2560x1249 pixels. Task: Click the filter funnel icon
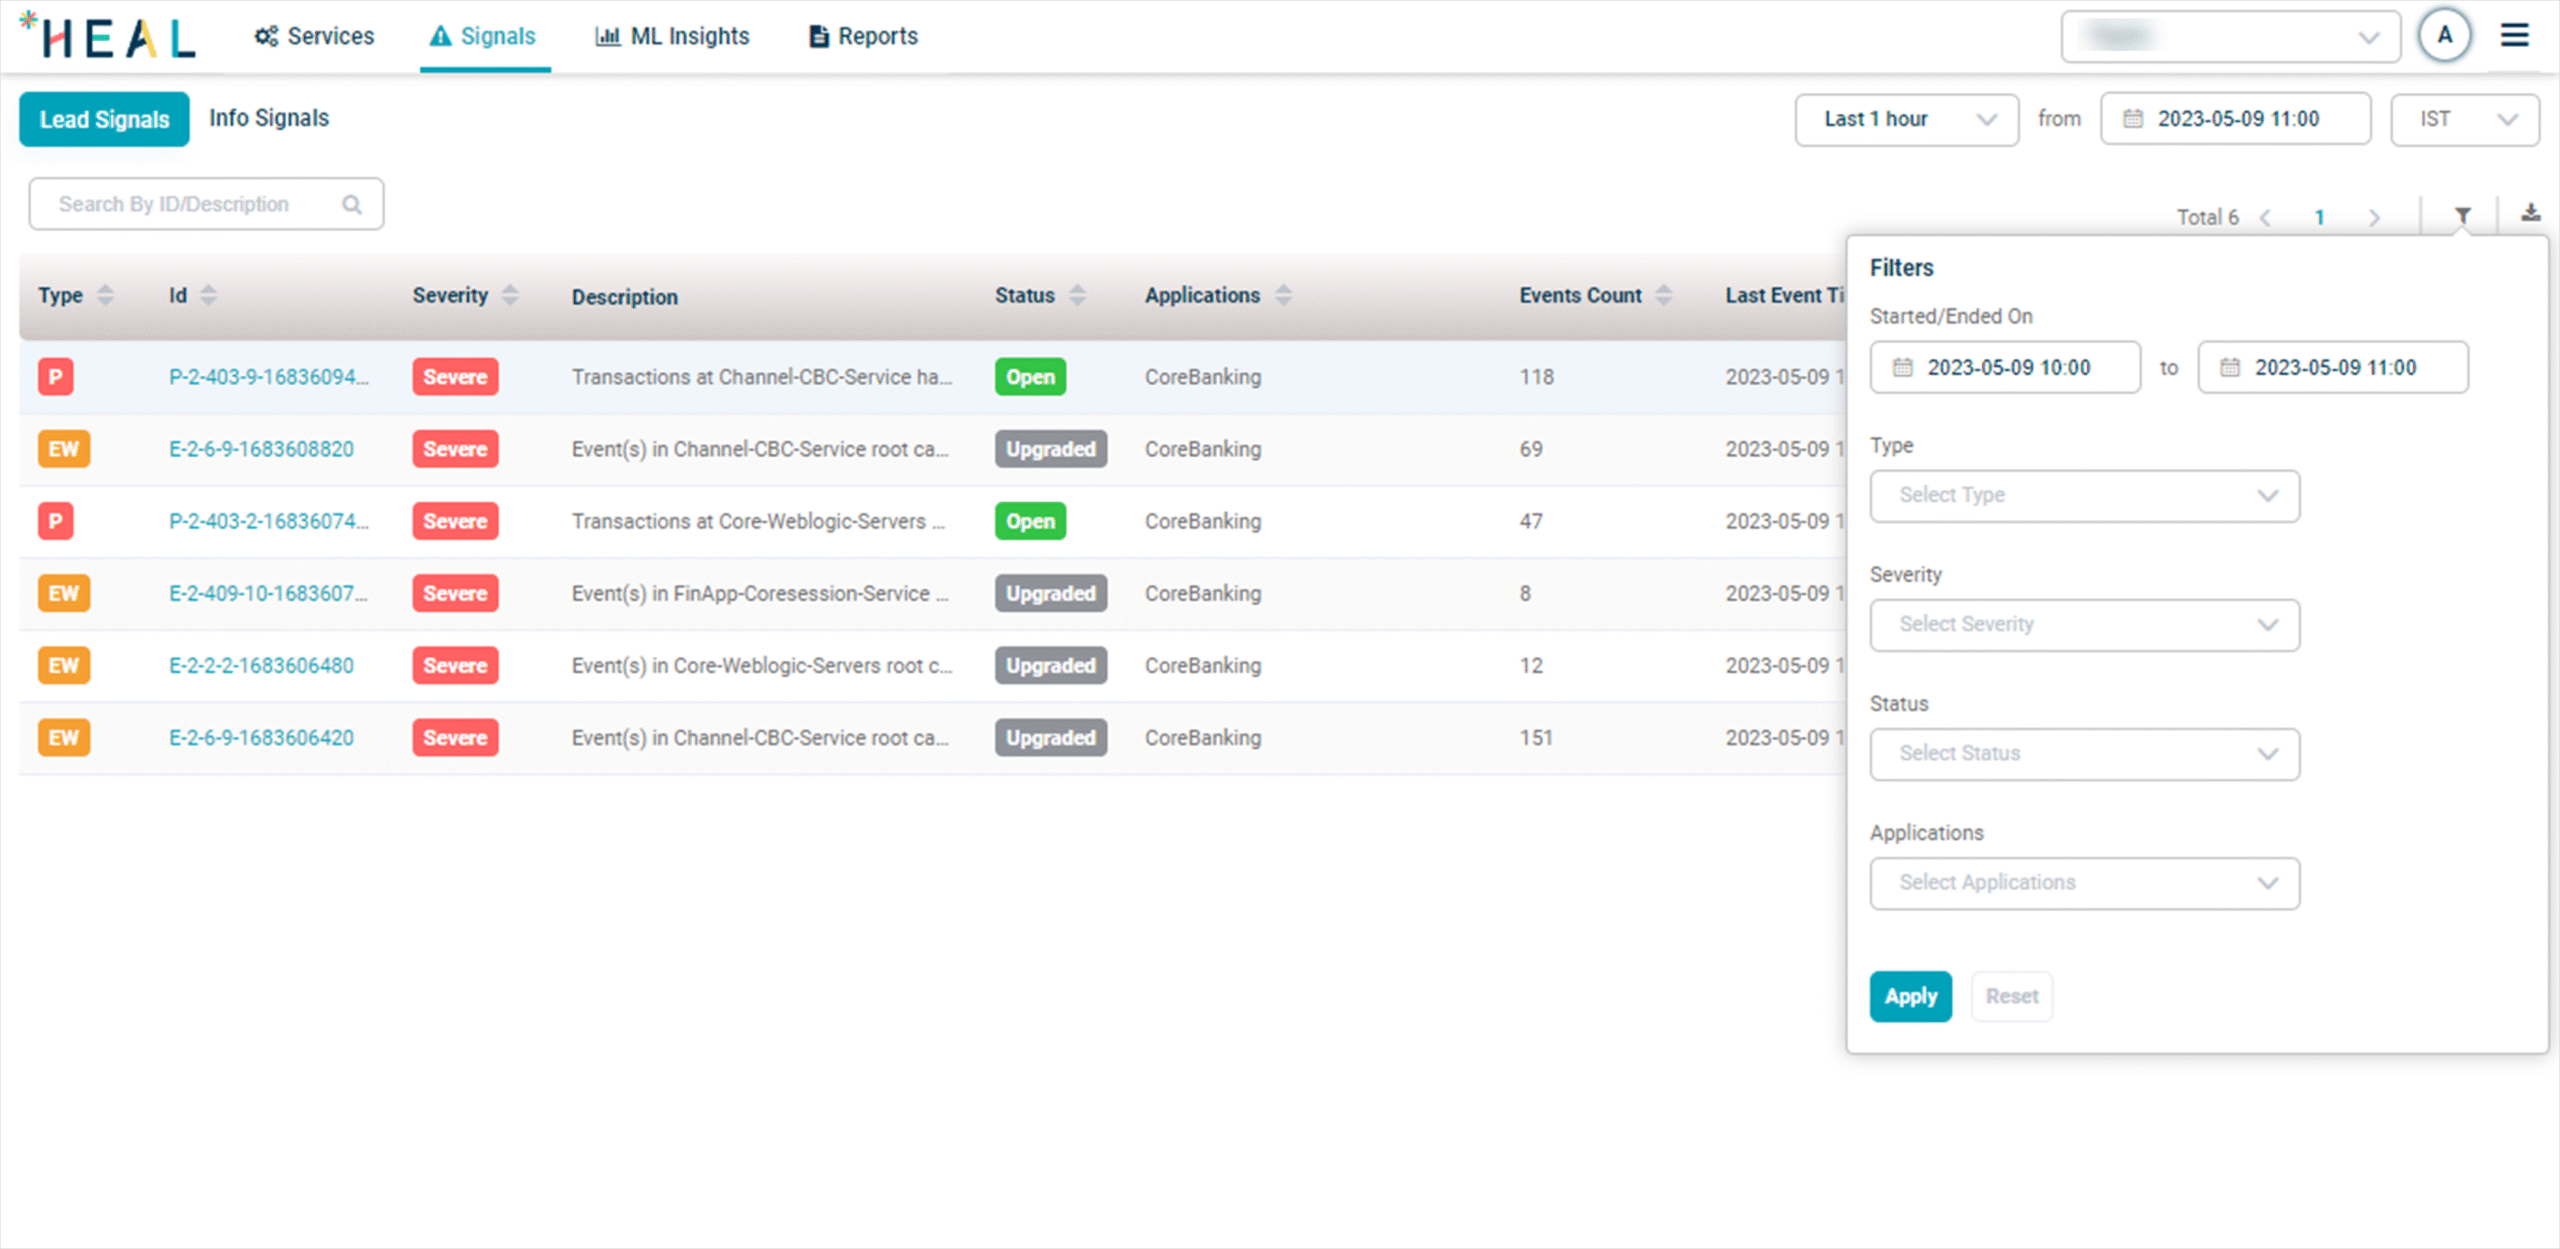pyautogui.click(x=2462, y=215)
